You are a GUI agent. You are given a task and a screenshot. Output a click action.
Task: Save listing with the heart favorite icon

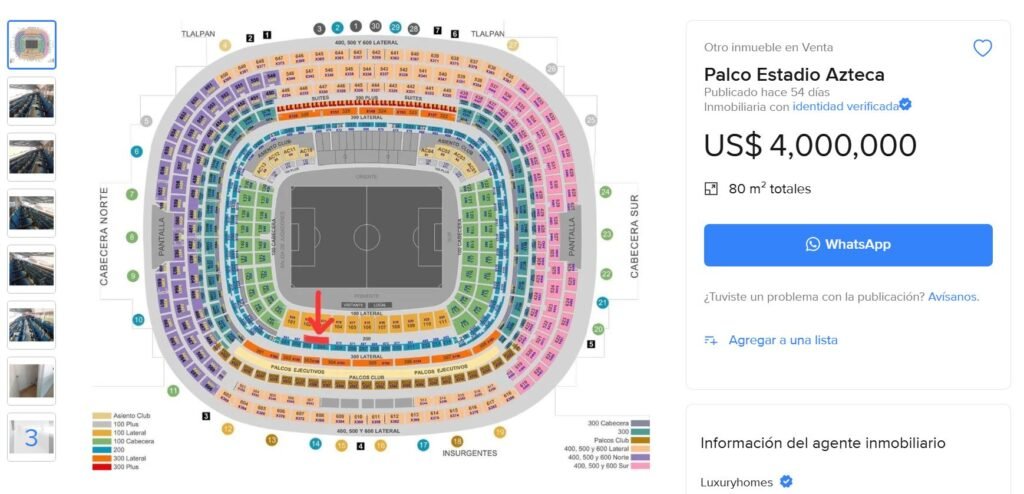982,48
